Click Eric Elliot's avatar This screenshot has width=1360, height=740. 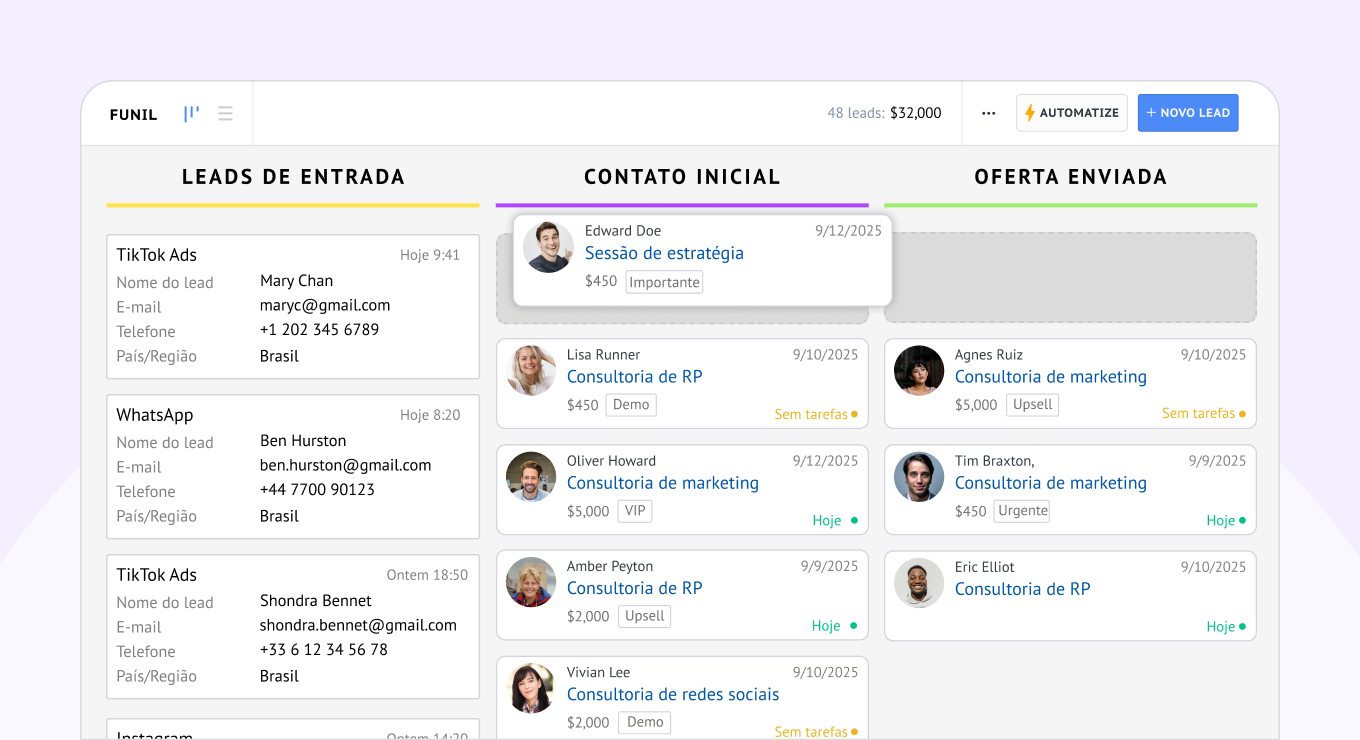coord(919,583)
